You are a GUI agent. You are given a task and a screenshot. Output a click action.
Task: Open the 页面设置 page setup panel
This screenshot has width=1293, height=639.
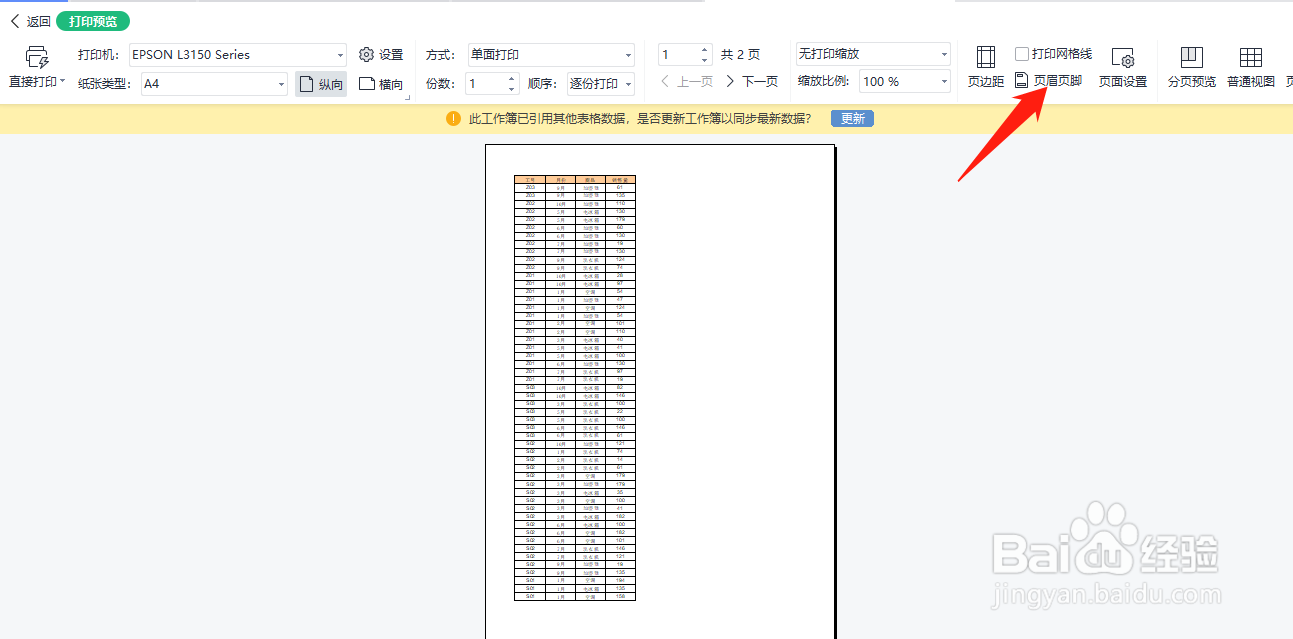click(x=1125, y=67)
